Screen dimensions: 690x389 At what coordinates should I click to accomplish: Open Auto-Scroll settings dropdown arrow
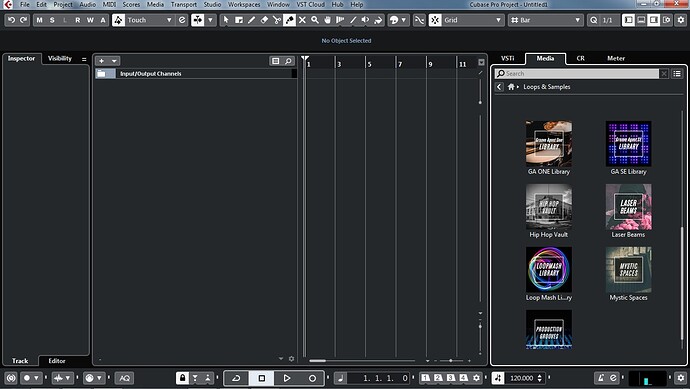pyautogui.click(x=210, y=20)
